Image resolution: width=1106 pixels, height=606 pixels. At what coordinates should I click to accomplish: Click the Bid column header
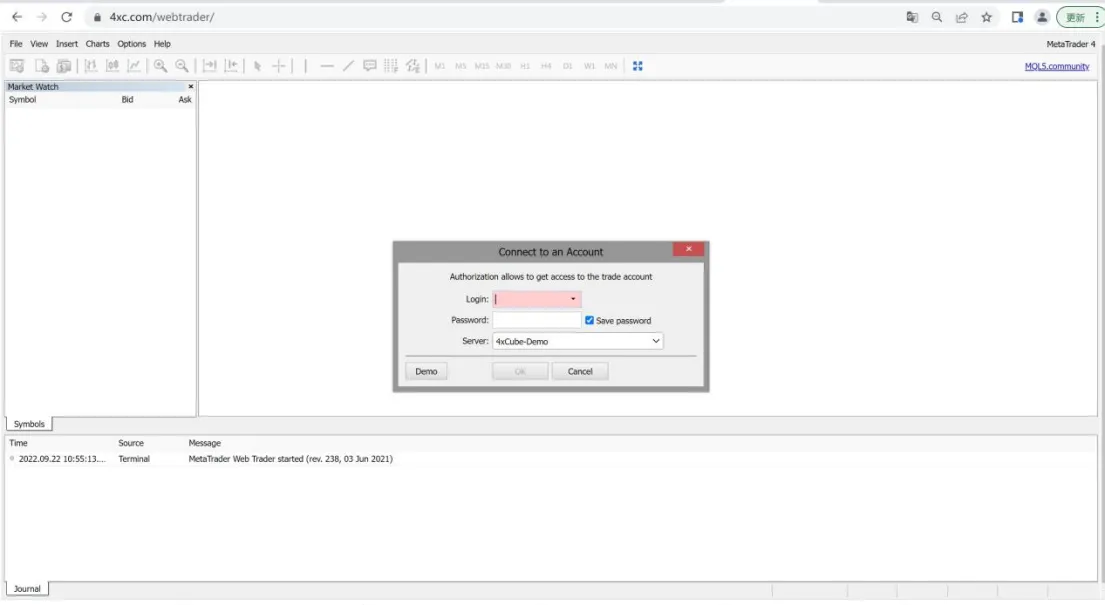[127, 99]
